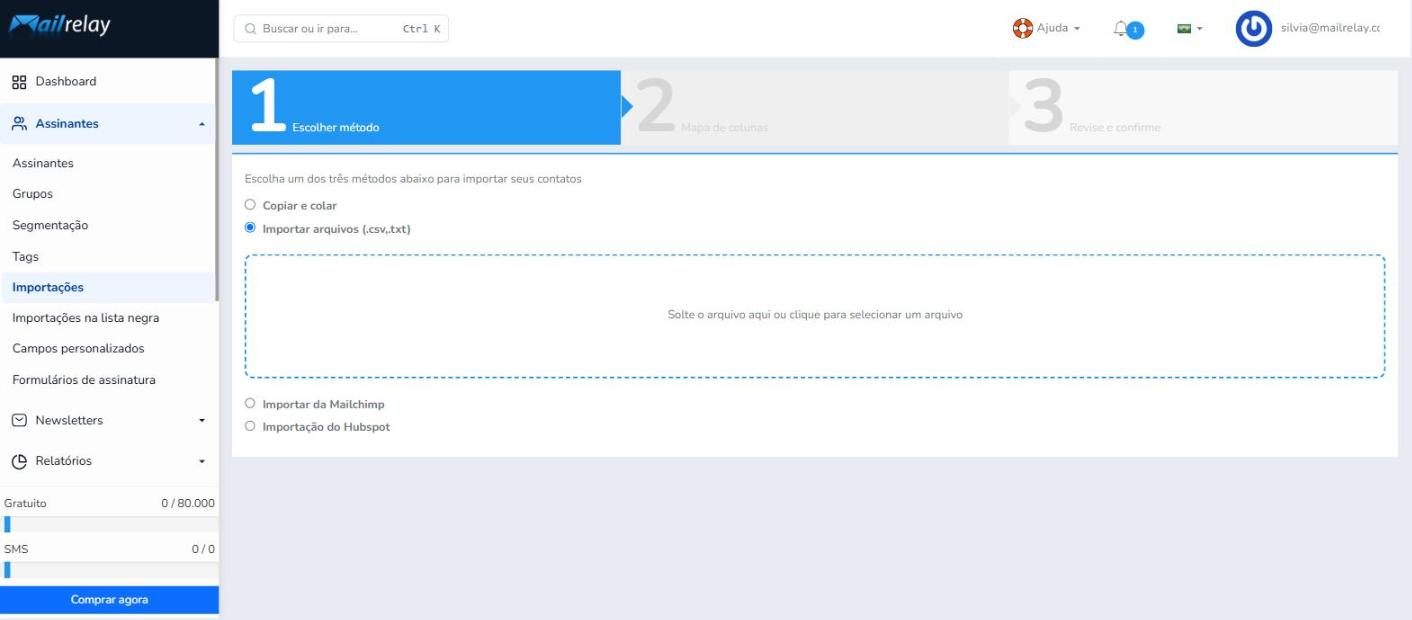1412x620 pixels.
Task: Click the Gratuito usage progress bar
Action: tap(109, 525)
